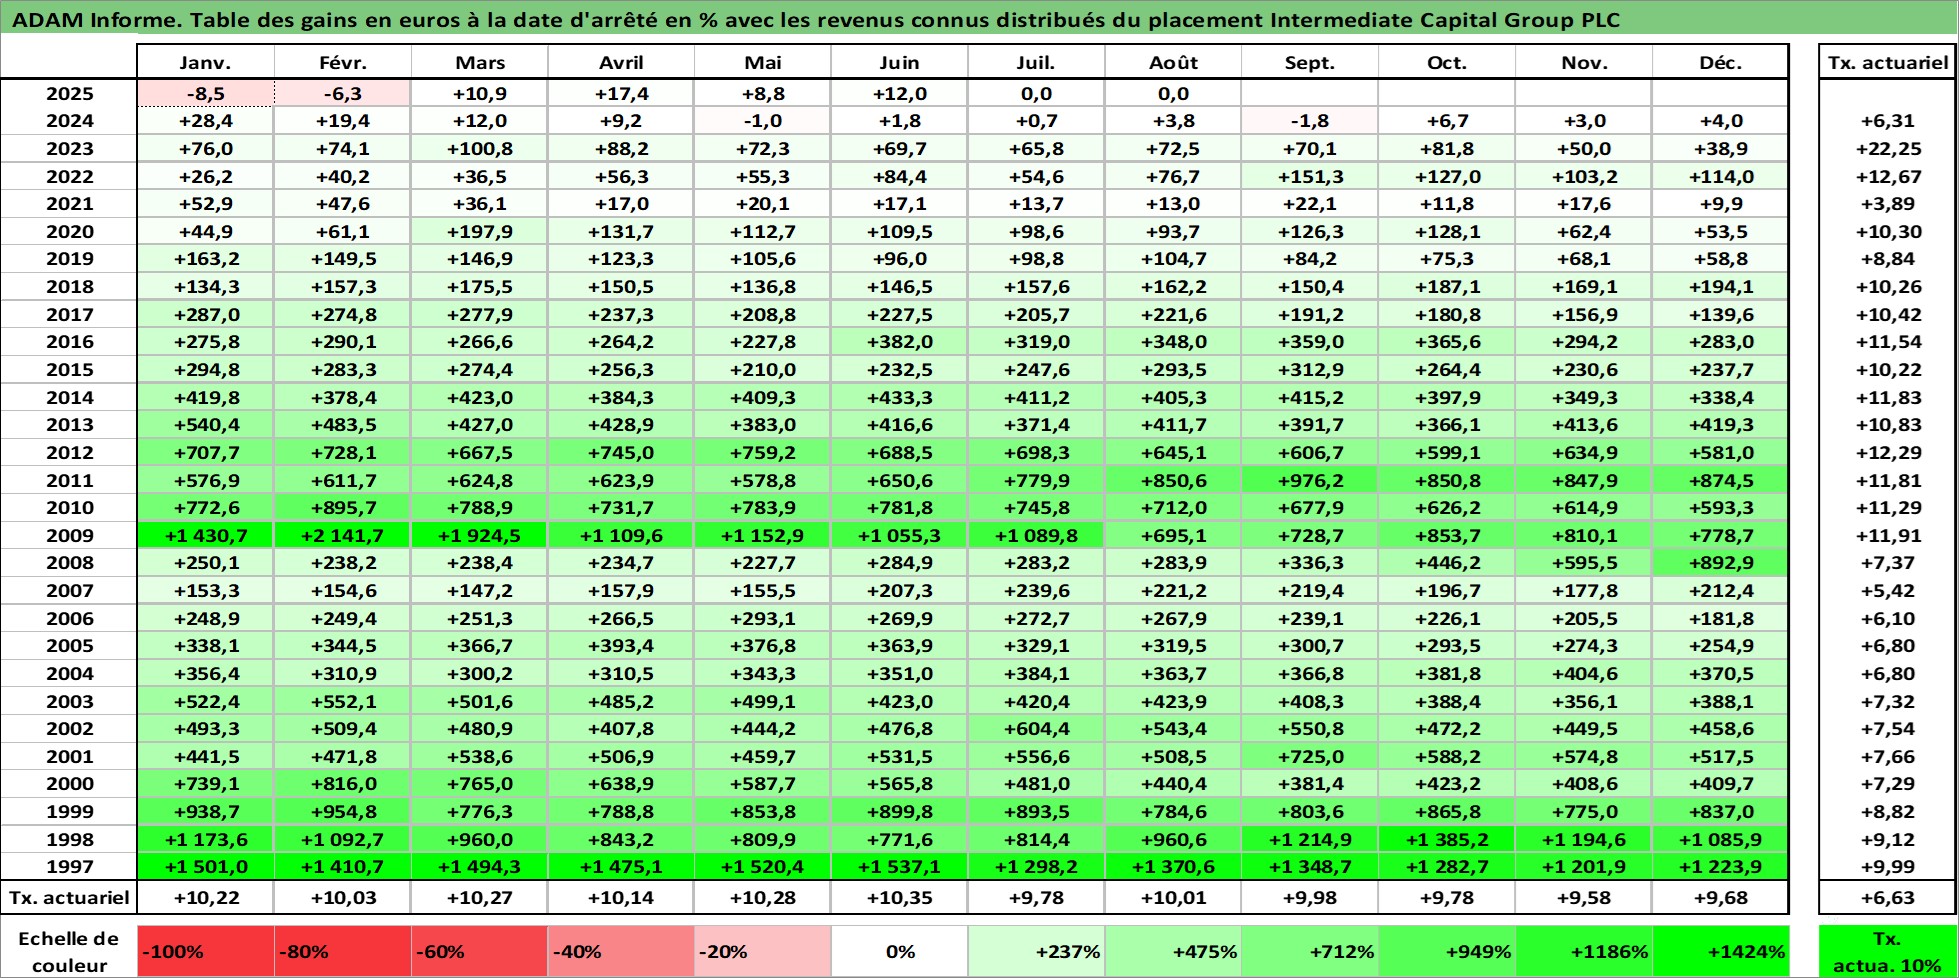Image resolution: width=1959 pixels, height=978 pixels.
Task: Click the +433,3 cell in 2014
Action: pyautogui.click(x=899, y=397)
